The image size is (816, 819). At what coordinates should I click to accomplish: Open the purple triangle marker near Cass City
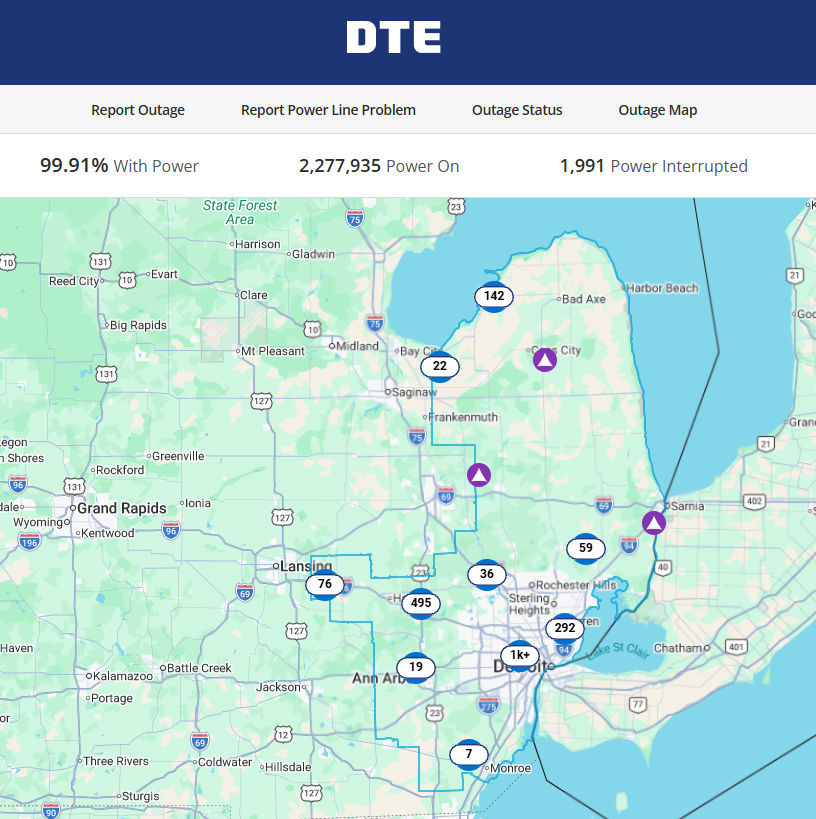coord(545,360)
